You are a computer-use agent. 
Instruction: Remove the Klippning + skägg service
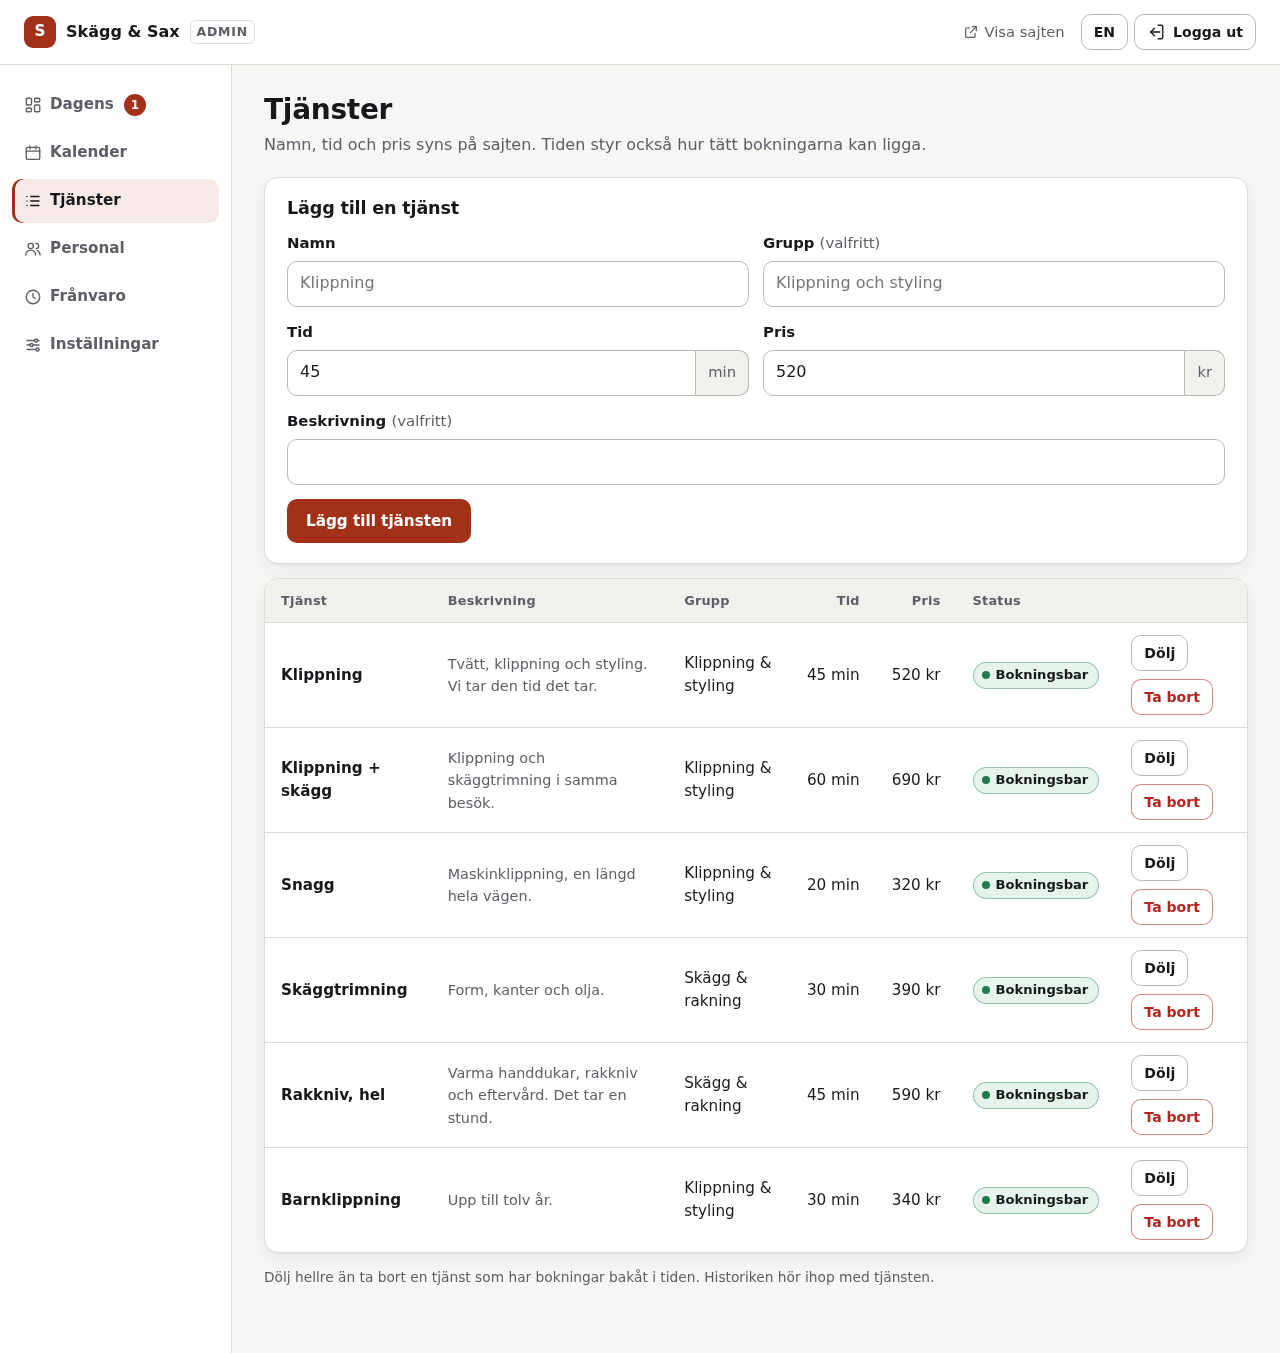1172,802
